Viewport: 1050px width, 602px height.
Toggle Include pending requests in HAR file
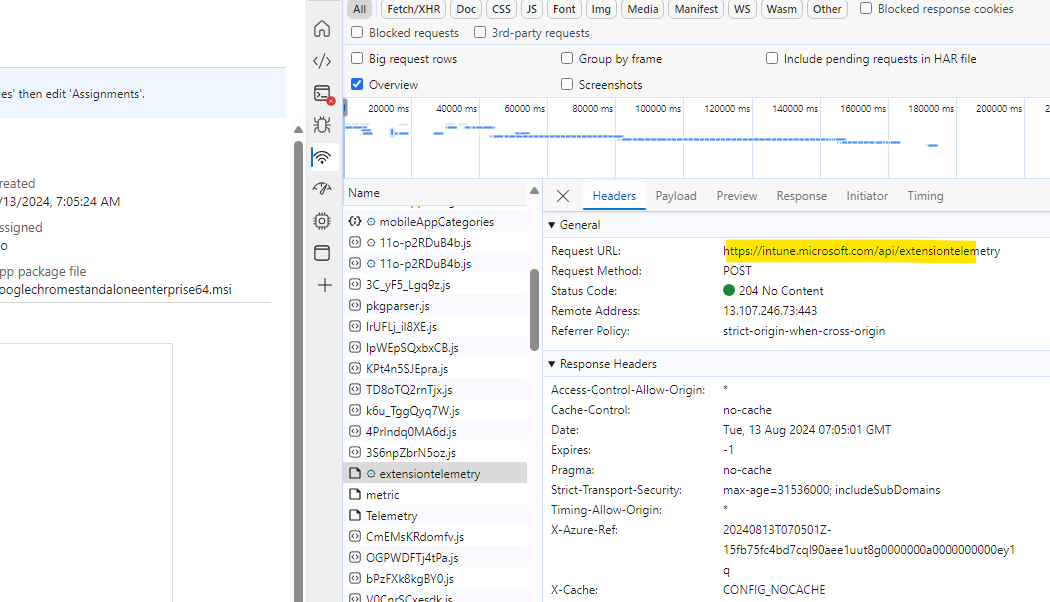pos(771,58)
